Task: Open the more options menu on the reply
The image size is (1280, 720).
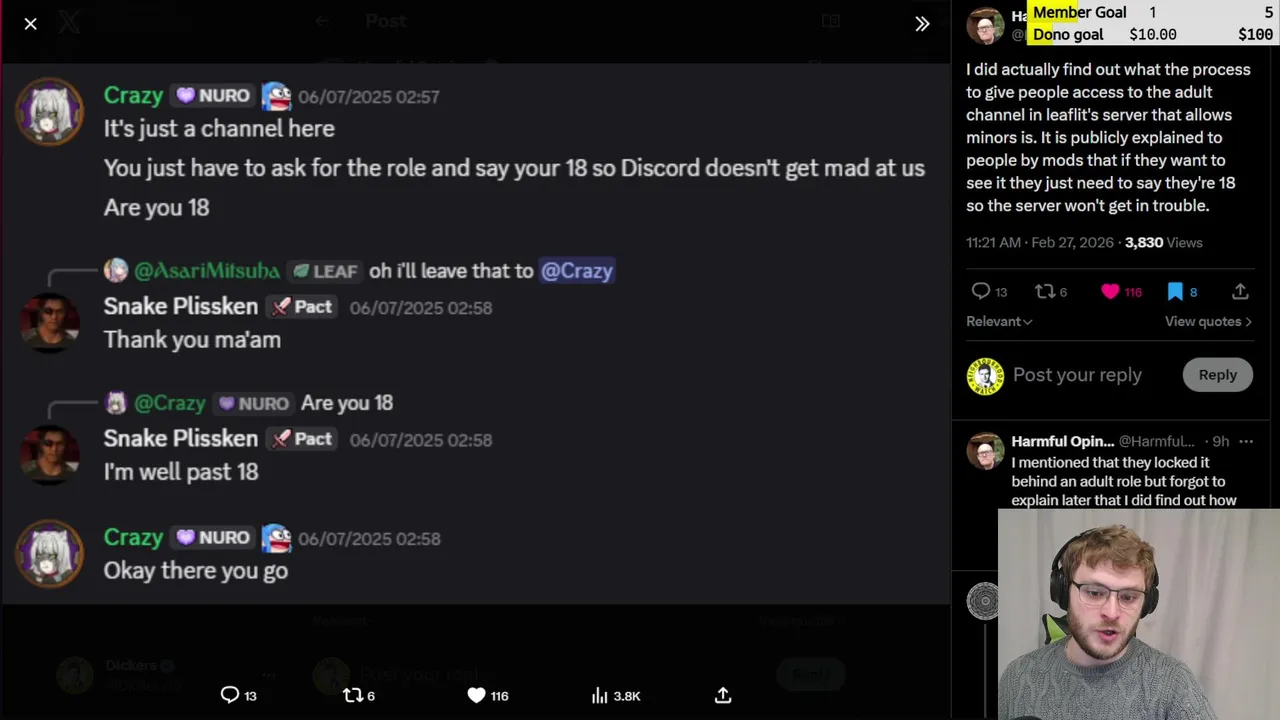Action: point(1246,441)
